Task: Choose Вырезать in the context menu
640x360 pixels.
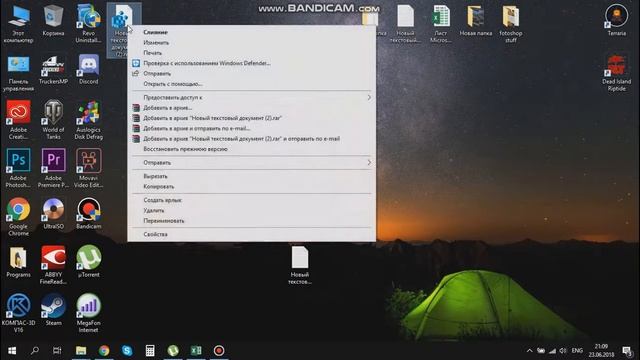Action: tap(251, 176)
